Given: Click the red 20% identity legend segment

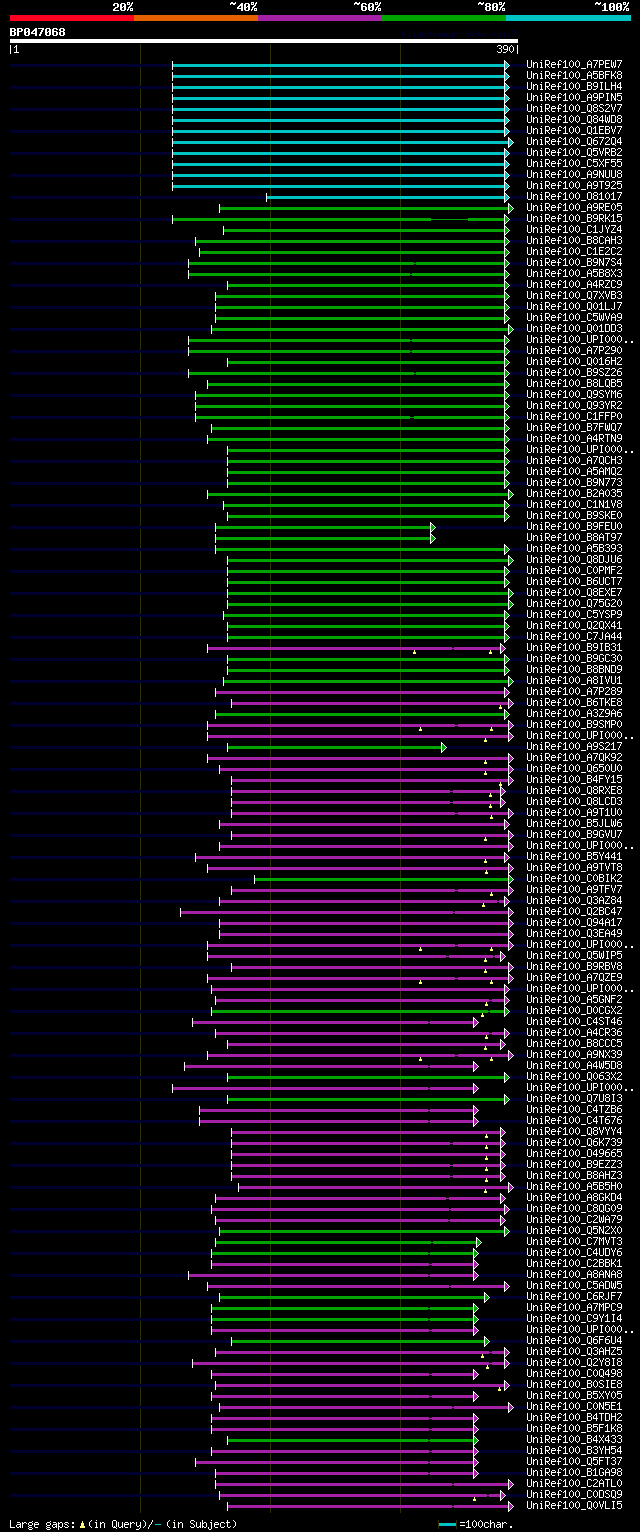Looking at the screenshot, I should coord(72,17).
